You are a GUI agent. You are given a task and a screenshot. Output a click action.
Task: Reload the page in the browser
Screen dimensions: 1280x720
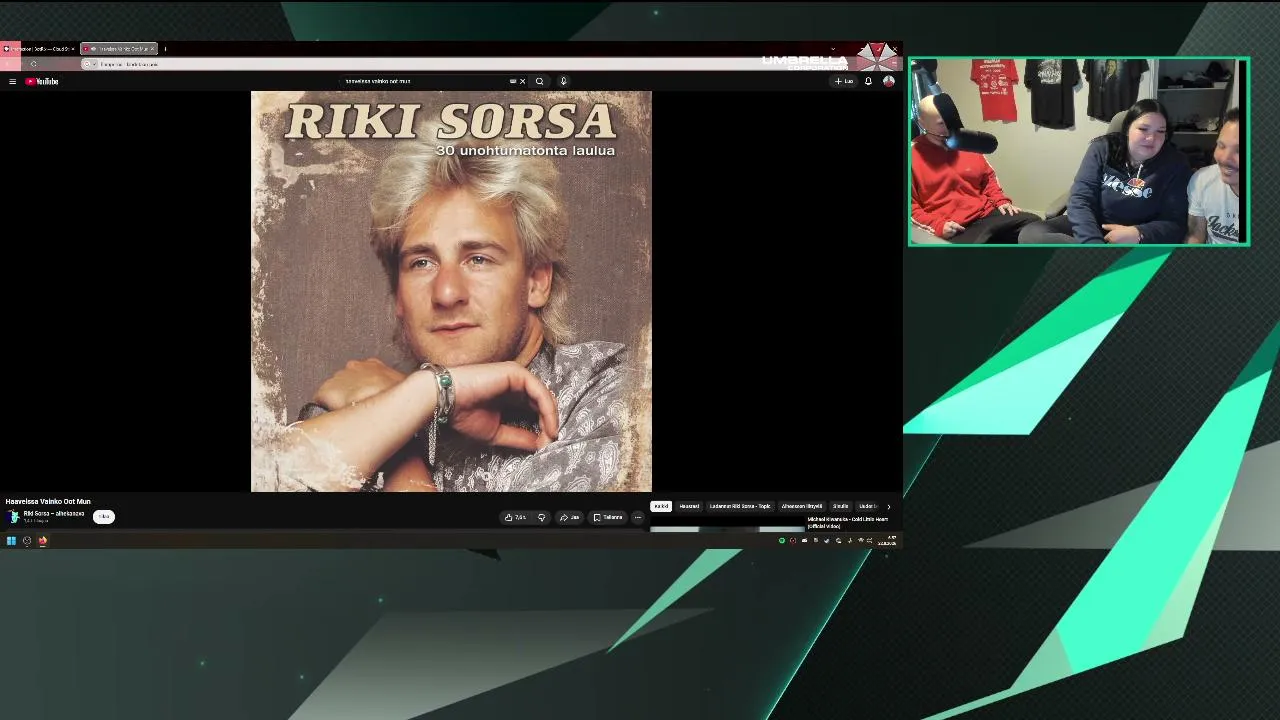point(33,64)
